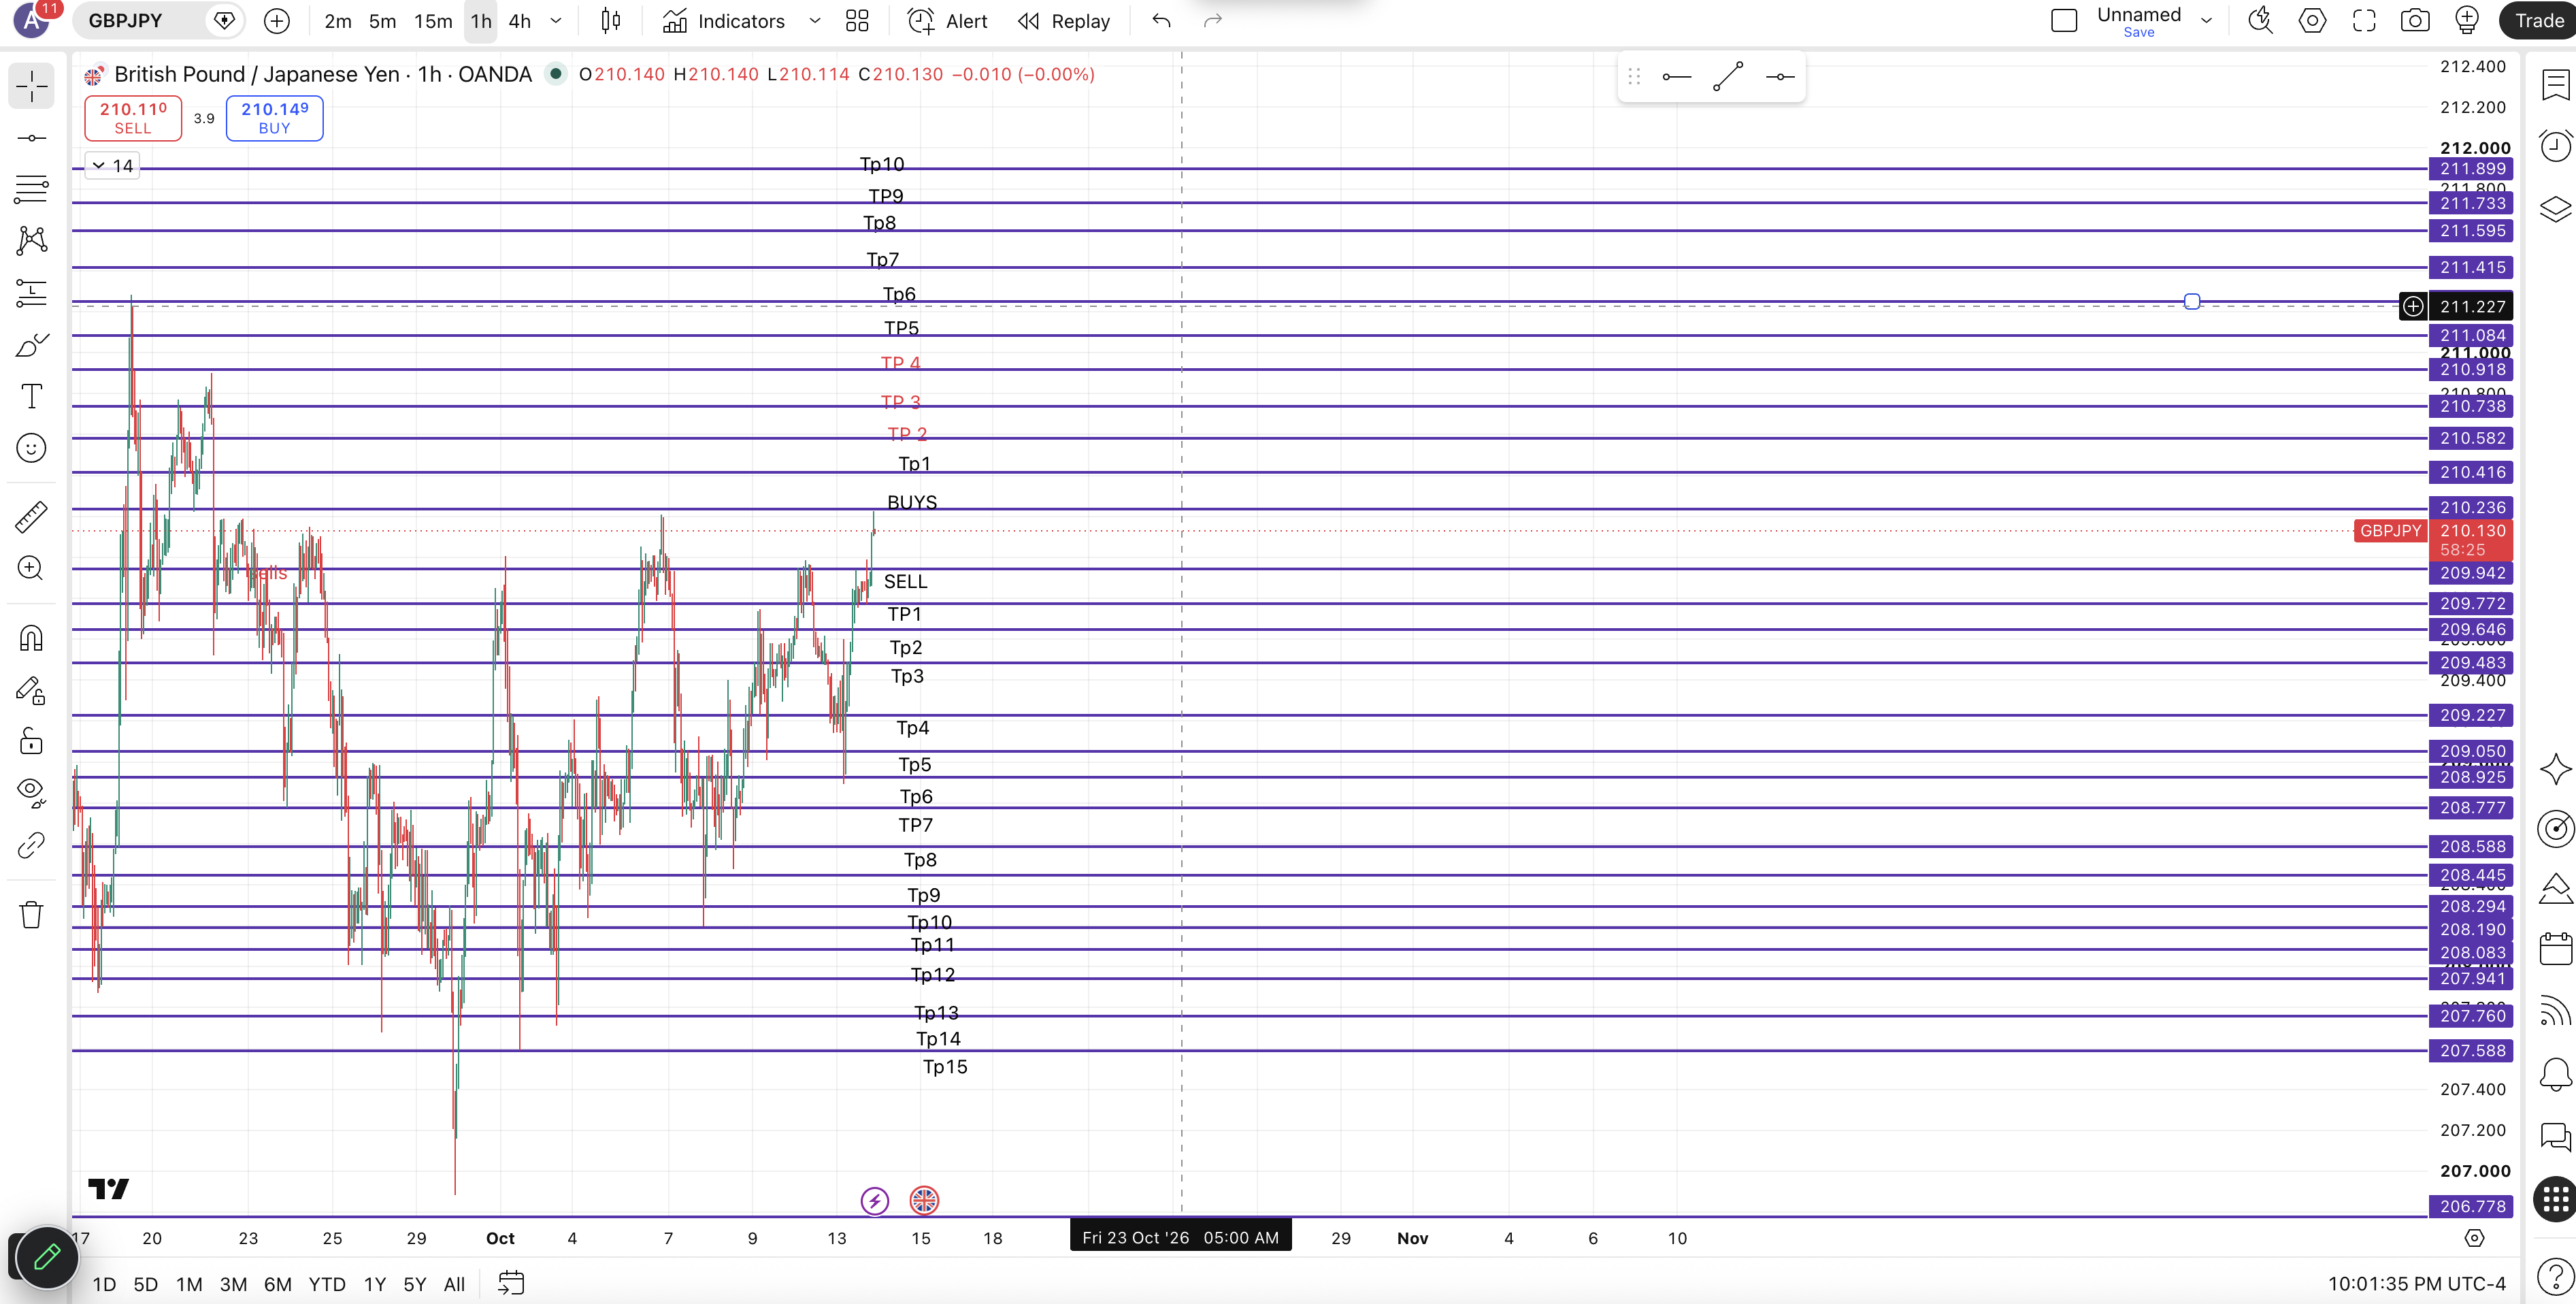Open the emoji icons tool
Screen dimensions: 2576x1304
[31, 448]
